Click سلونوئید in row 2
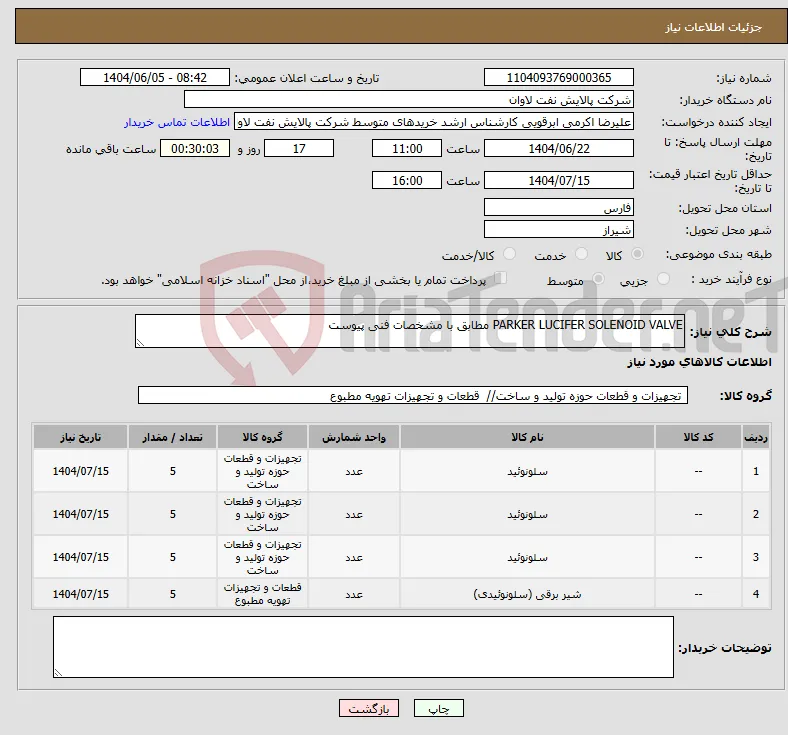The height and width of the screenshot is (735, 788). 527,514
